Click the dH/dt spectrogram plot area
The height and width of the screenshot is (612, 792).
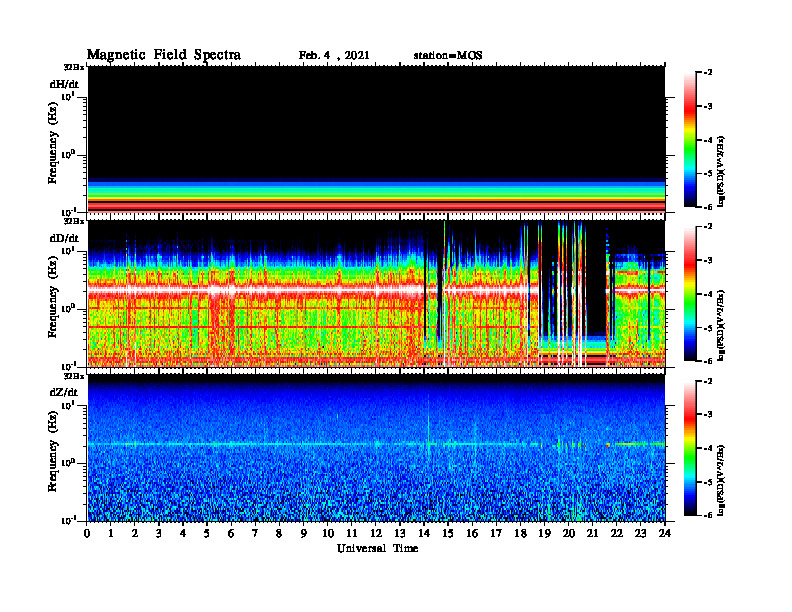(x=376, y=139)
